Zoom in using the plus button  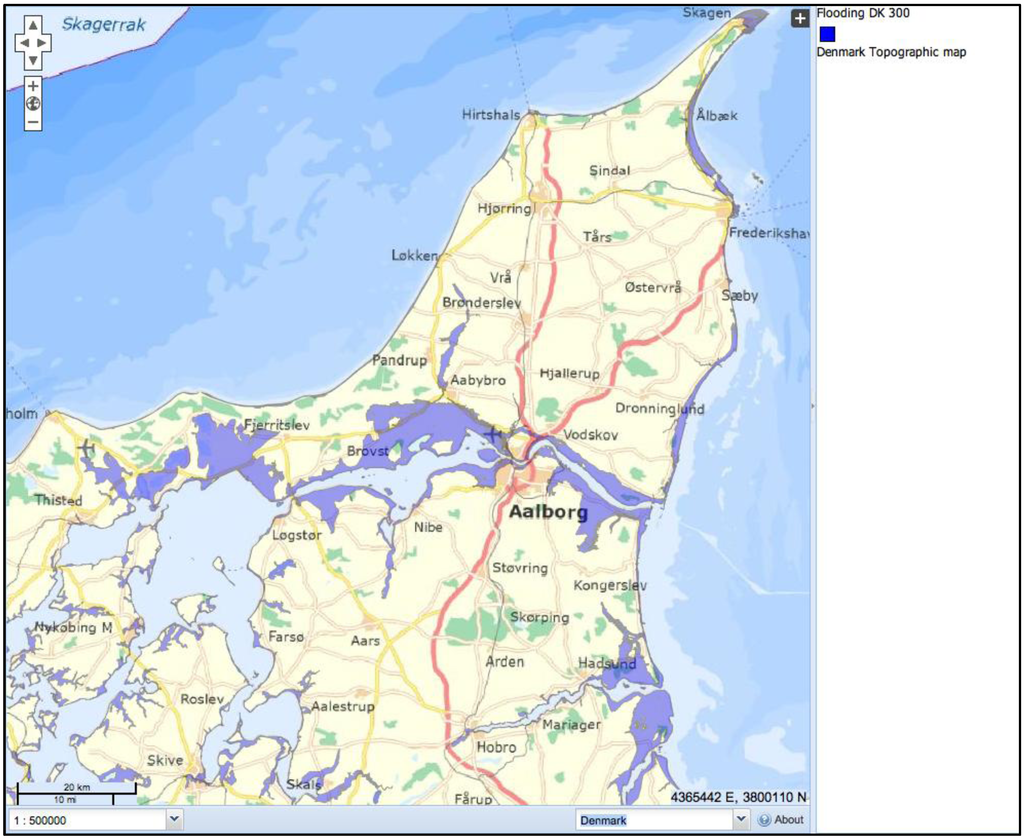tap(33, 86)
